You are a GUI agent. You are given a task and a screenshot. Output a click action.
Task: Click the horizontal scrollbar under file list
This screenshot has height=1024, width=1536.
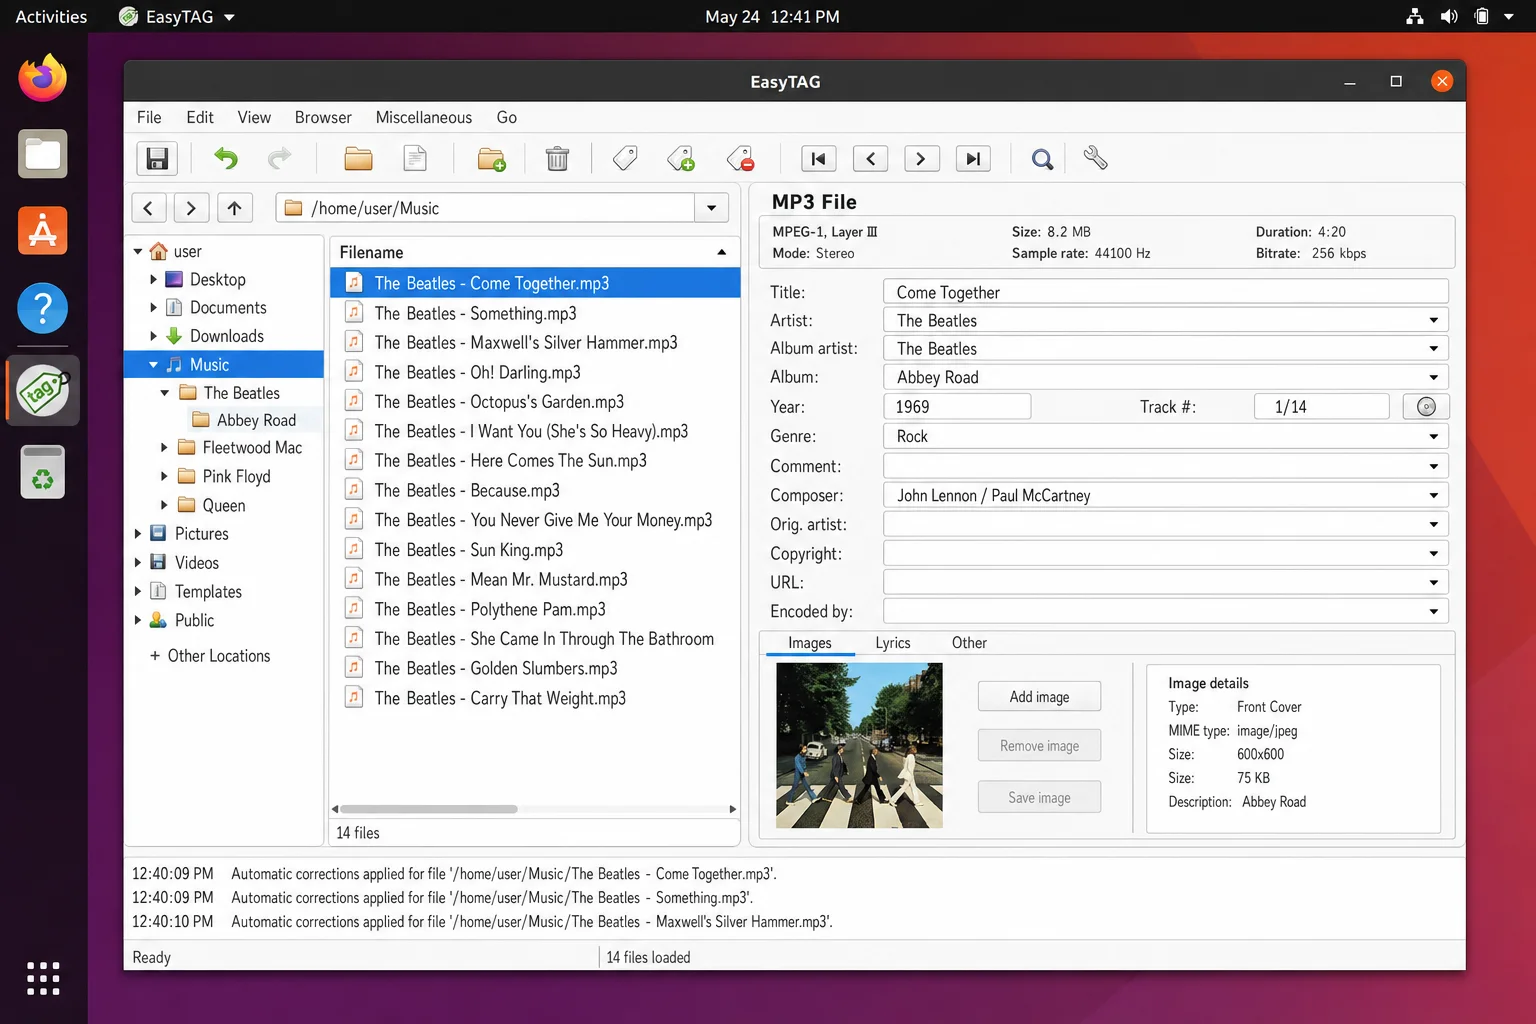pos(429,809)
